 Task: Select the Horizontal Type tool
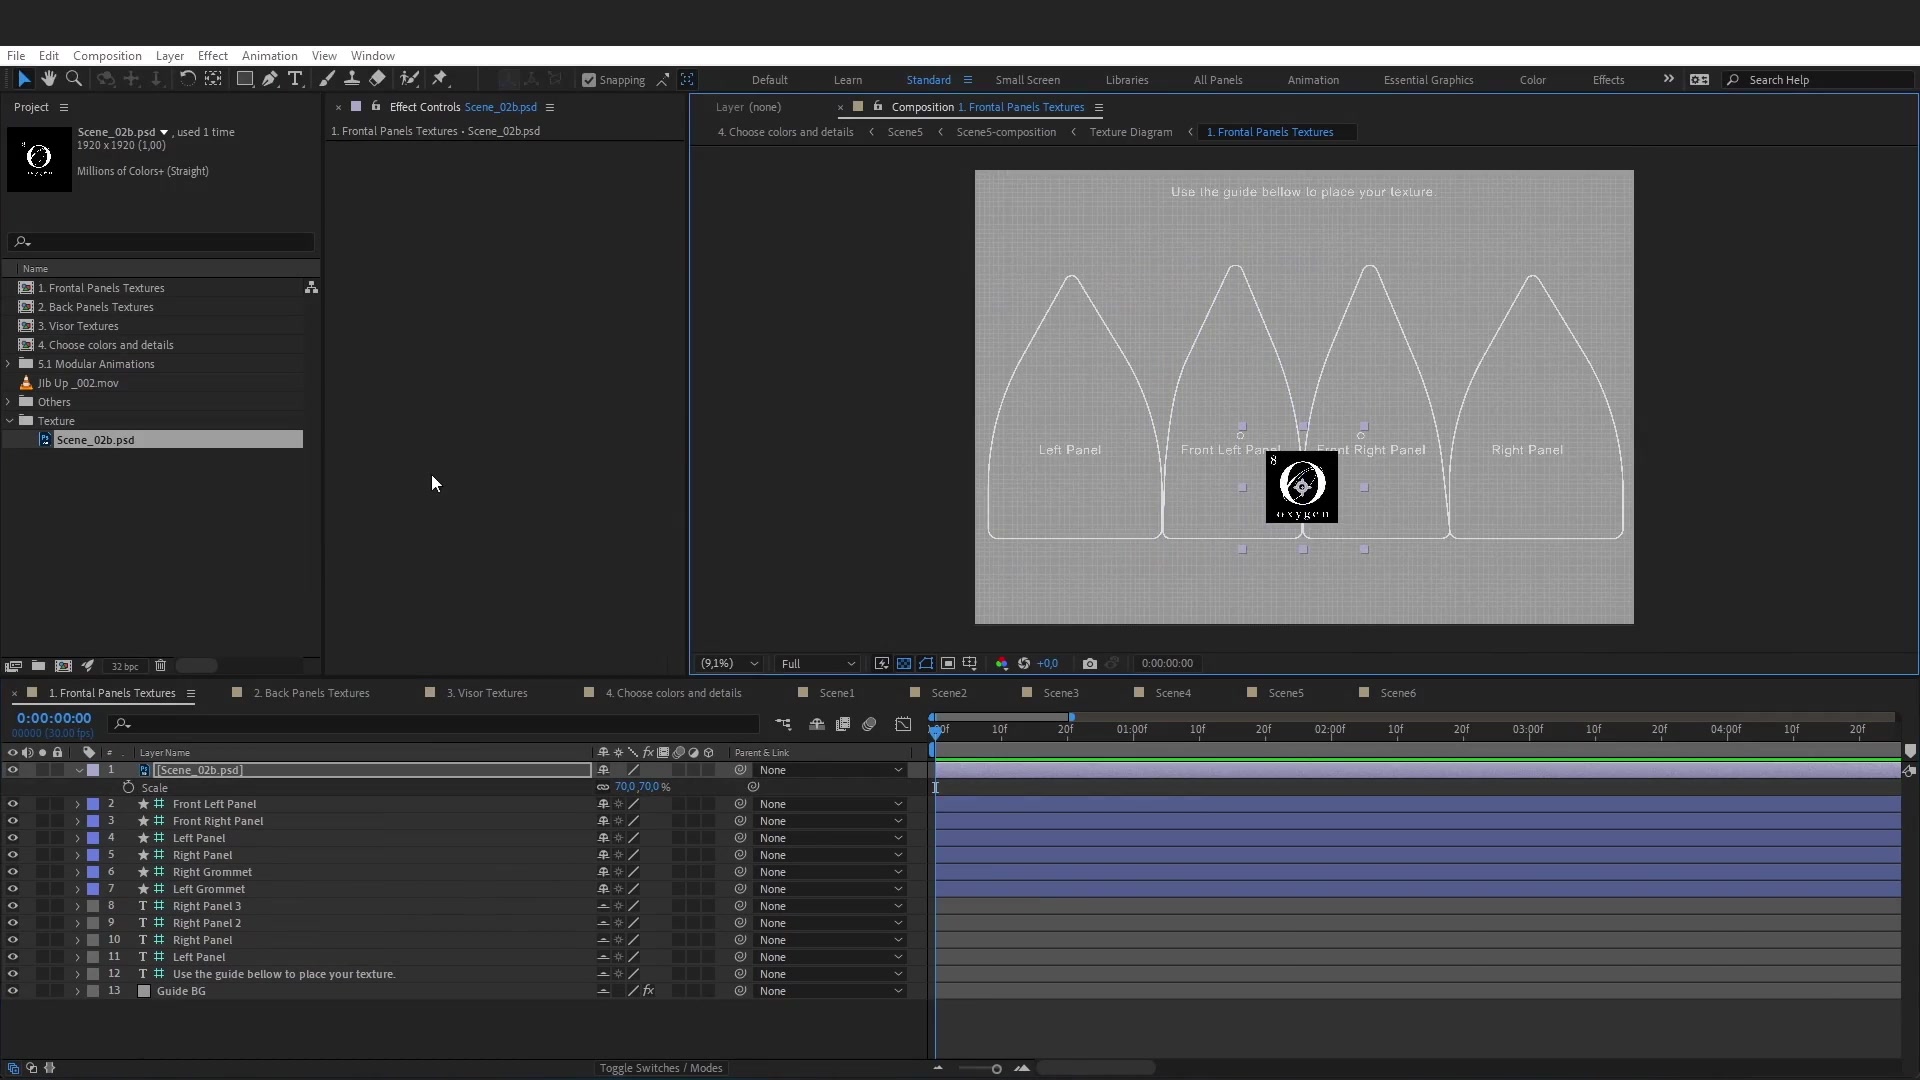[295, 79]
